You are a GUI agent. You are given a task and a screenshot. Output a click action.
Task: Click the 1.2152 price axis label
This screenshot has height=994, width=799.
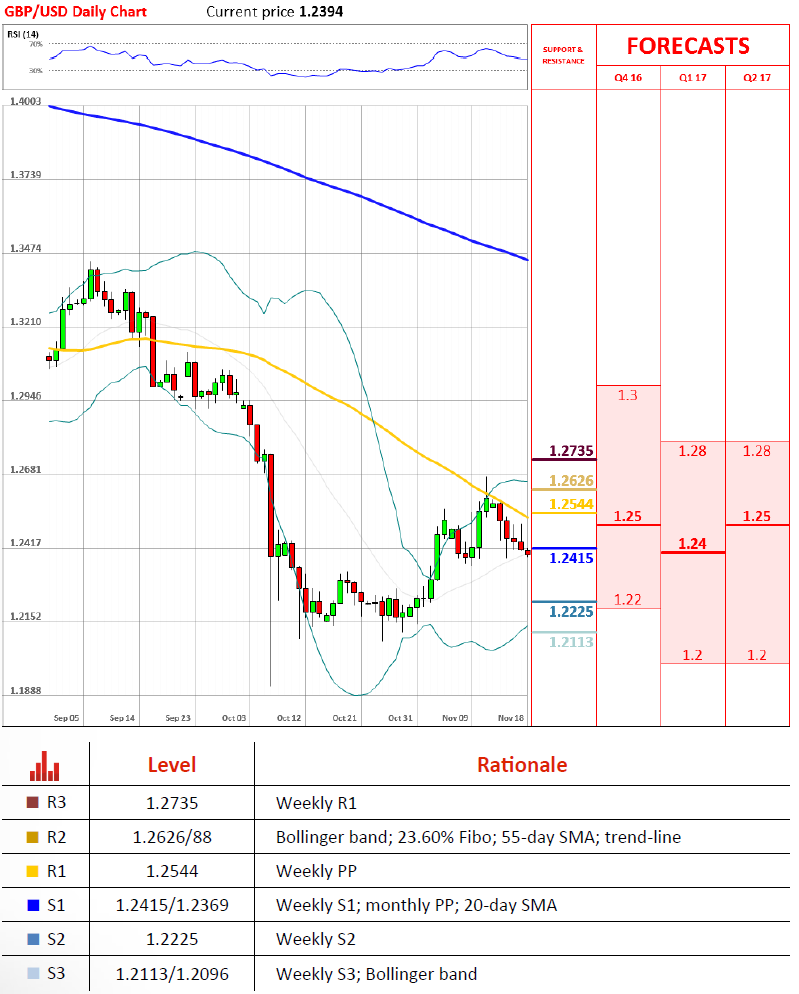pos(25,616)
